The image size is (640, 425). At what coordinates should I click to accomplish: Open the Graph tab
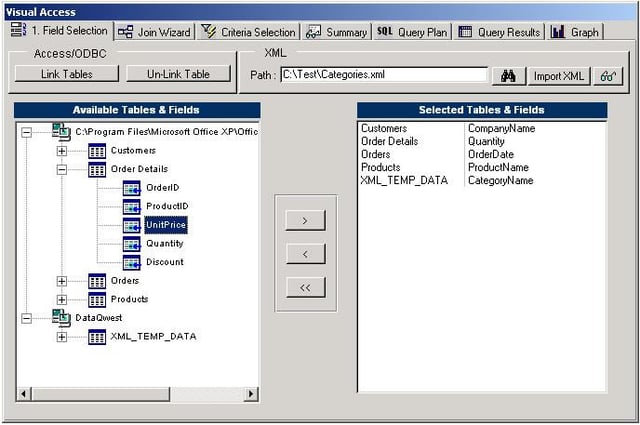pos(575,32)
